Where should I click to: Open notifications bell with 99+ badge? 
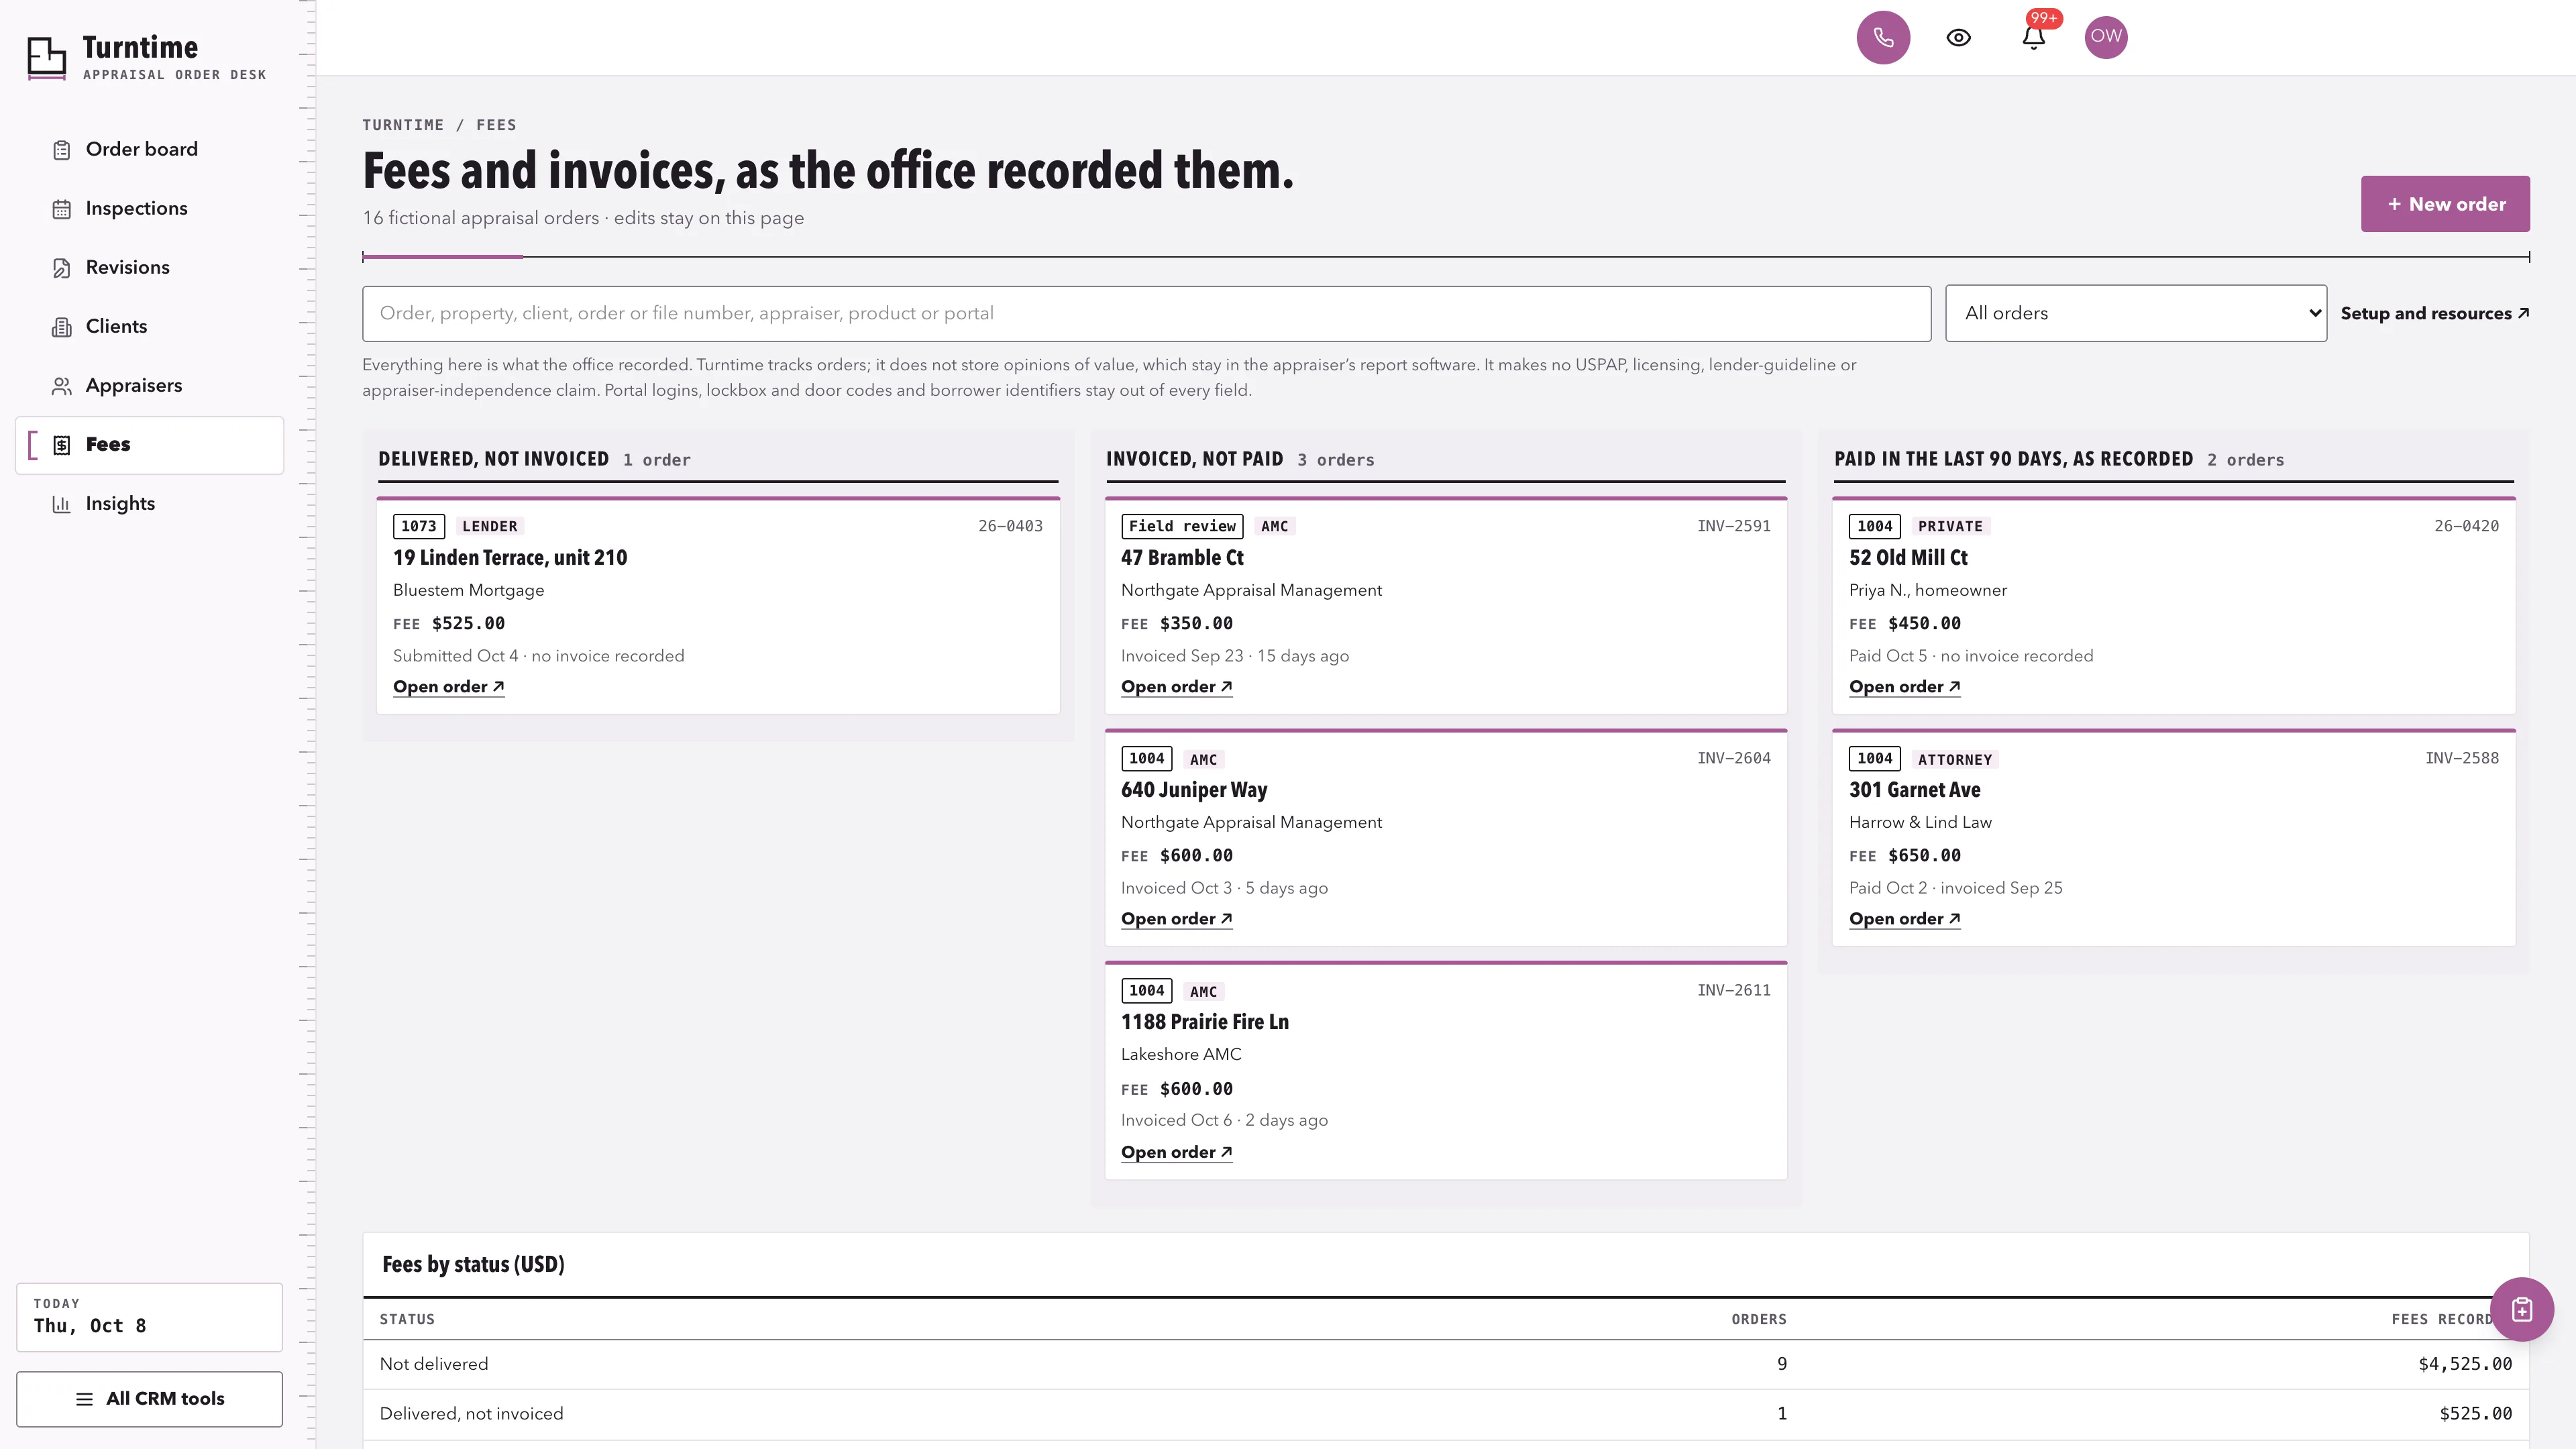pyautogui.click(x=2033, y=37)
